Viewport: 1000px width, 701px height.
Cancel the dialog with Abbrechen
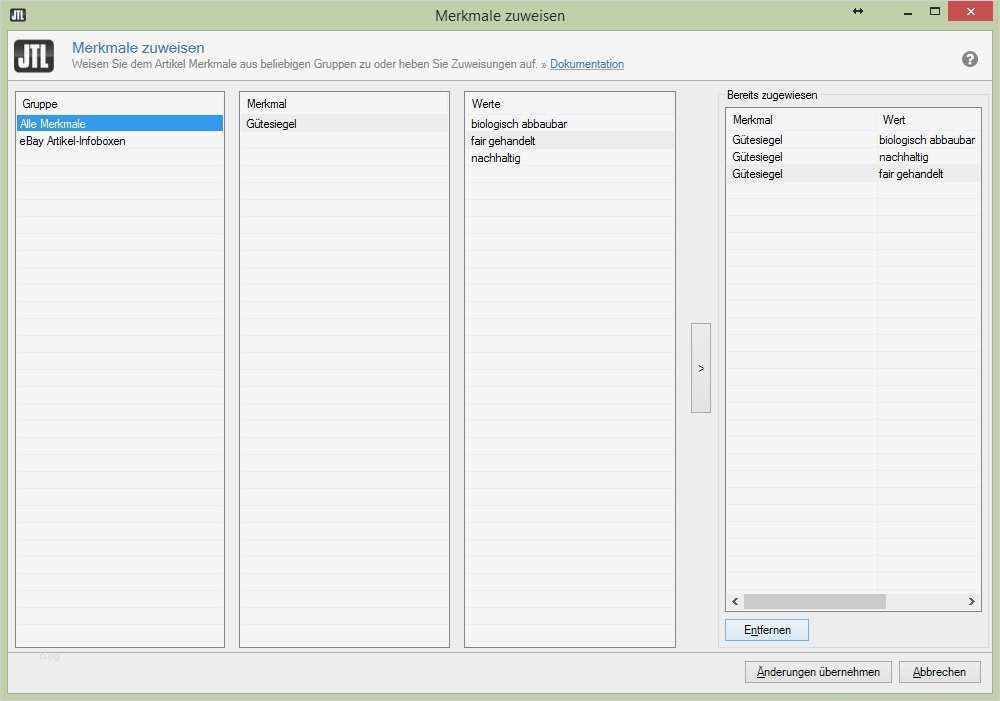click(939, 671)
